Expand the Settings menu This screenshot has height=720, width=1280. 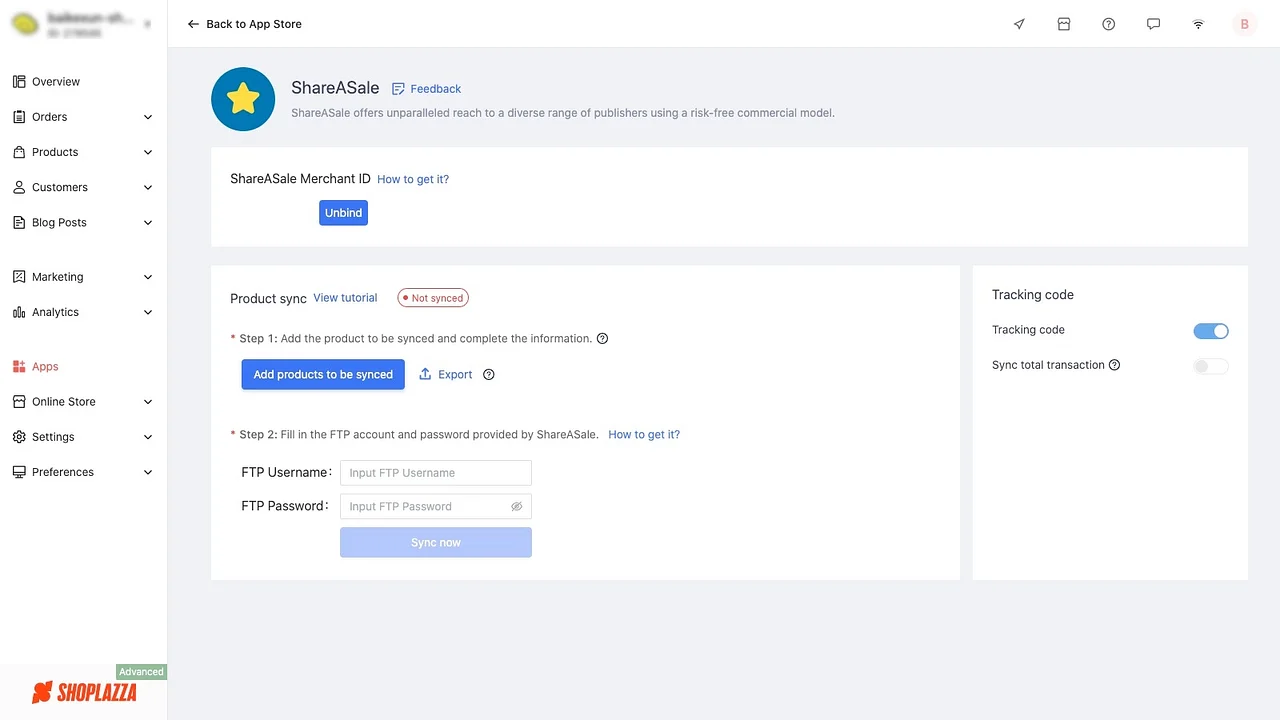click(148, 437)
